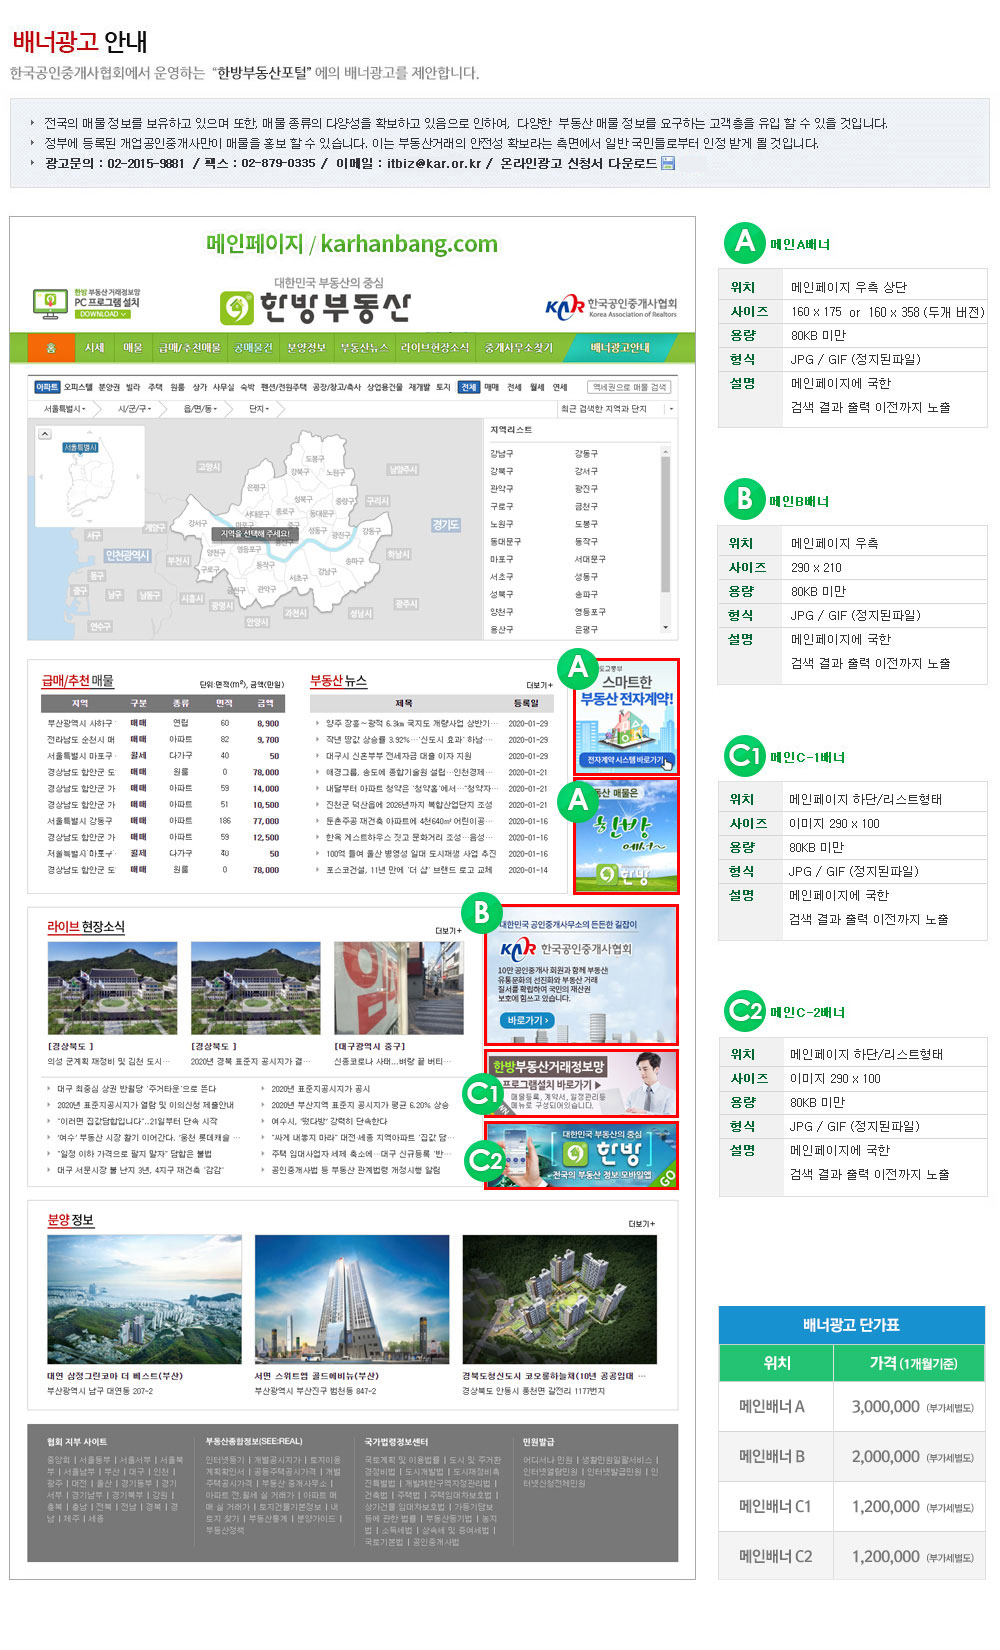Select the 월세 deal type tab
The width and height of the screenshot is (1000, 1650).
point(537,387)
